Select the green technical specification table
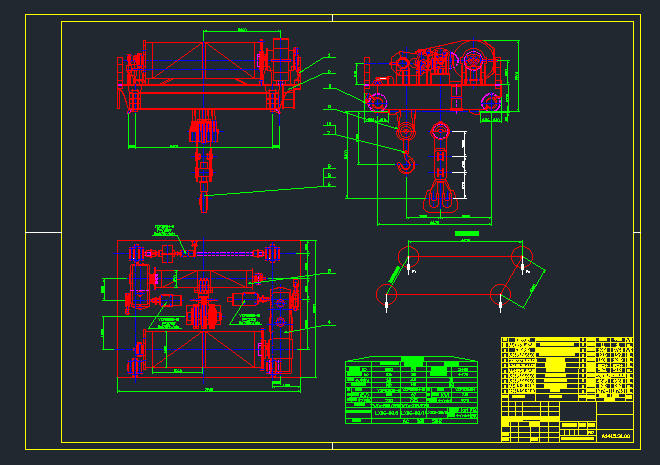Screen dimensions: 660x465 (411, 390)
